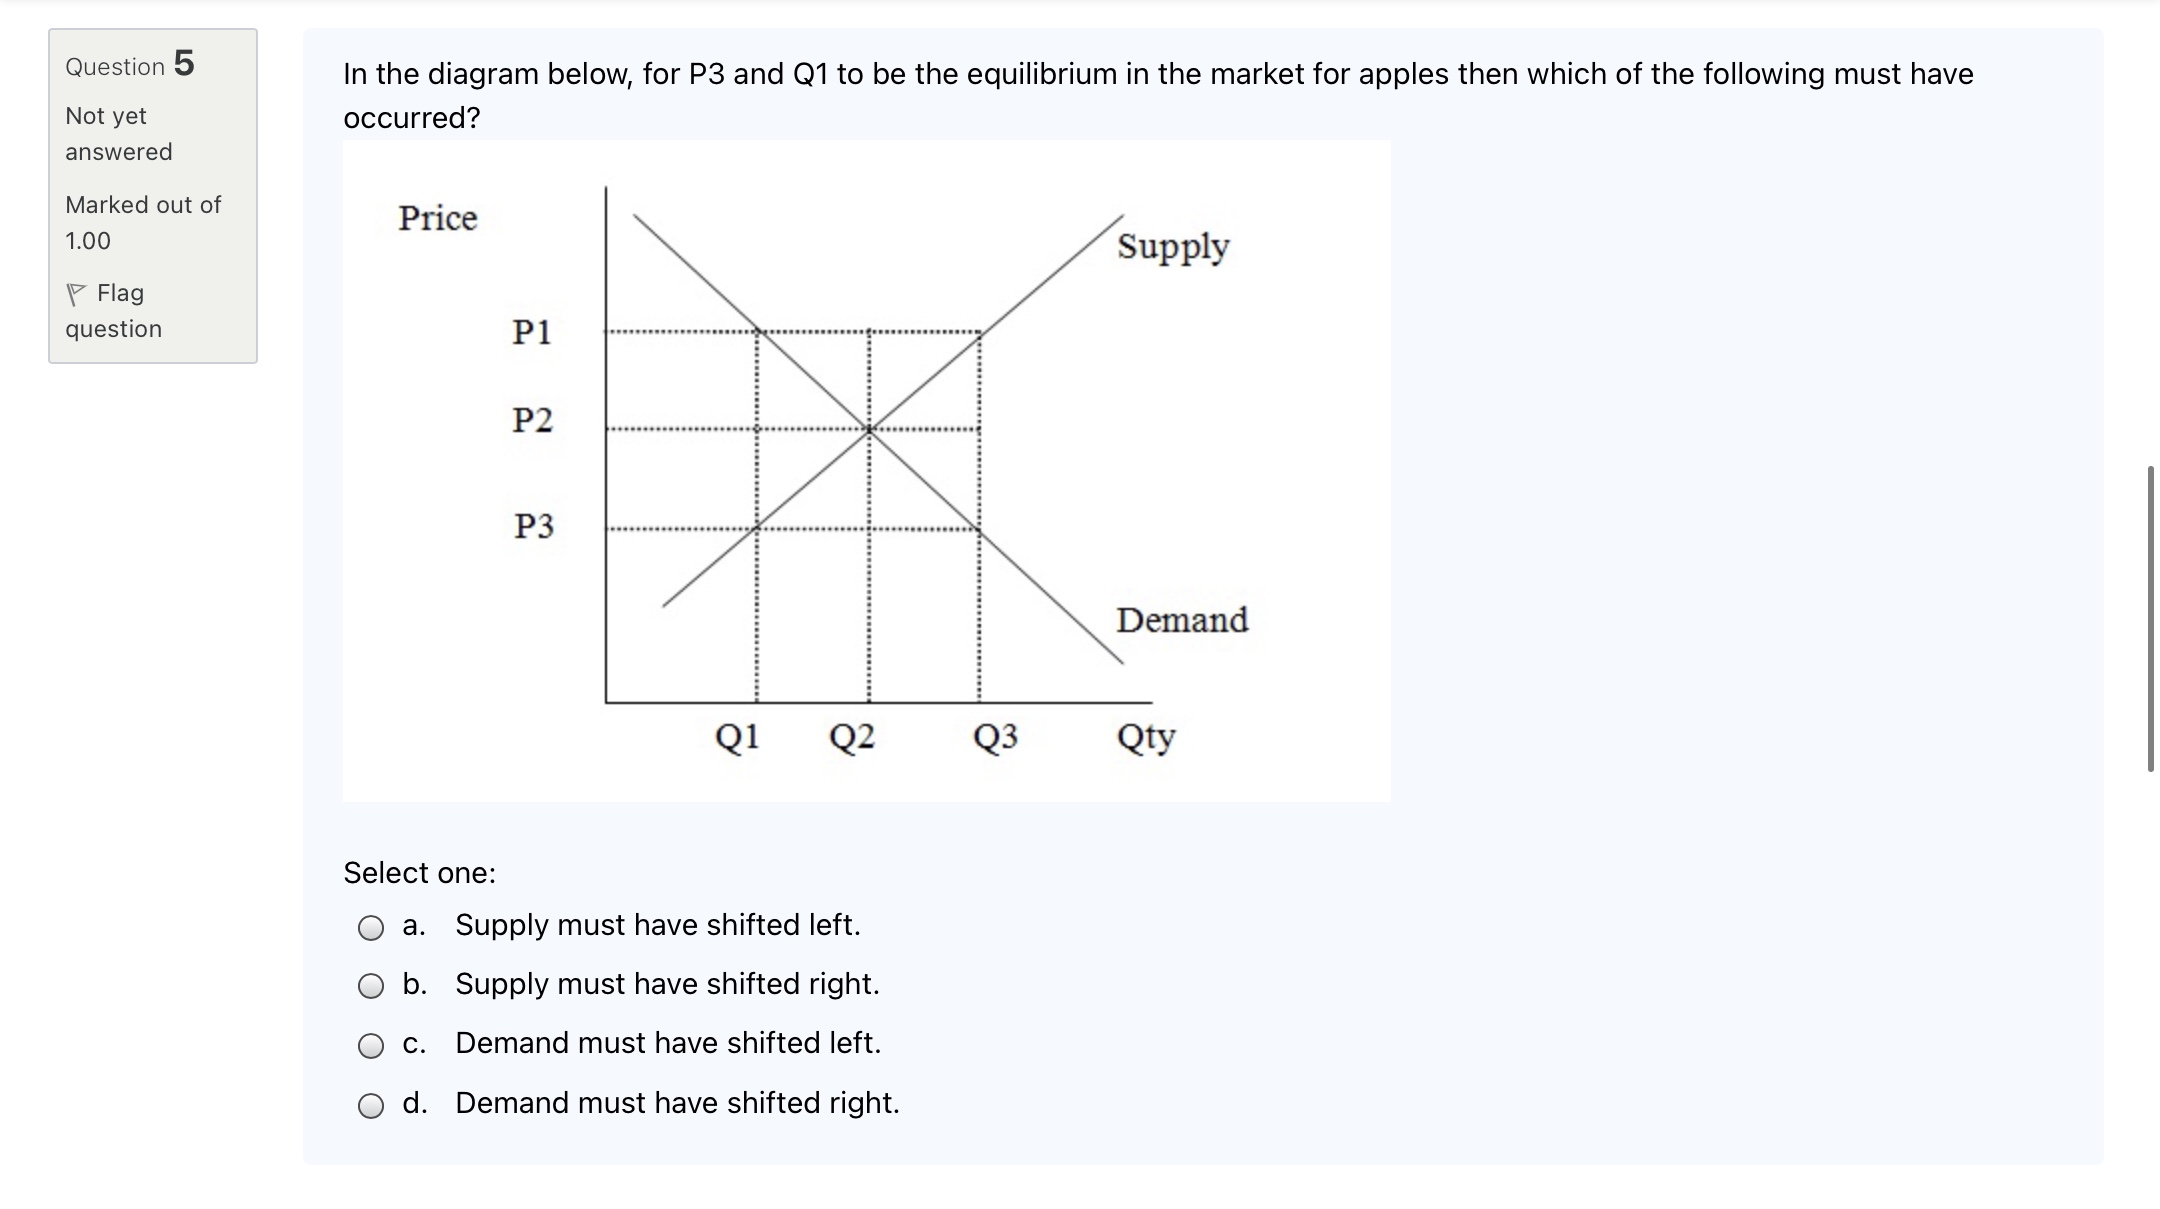Select answer c, Demand must have shifted left
This screenshot has width=2160, height=1209.
[371, 1046]
